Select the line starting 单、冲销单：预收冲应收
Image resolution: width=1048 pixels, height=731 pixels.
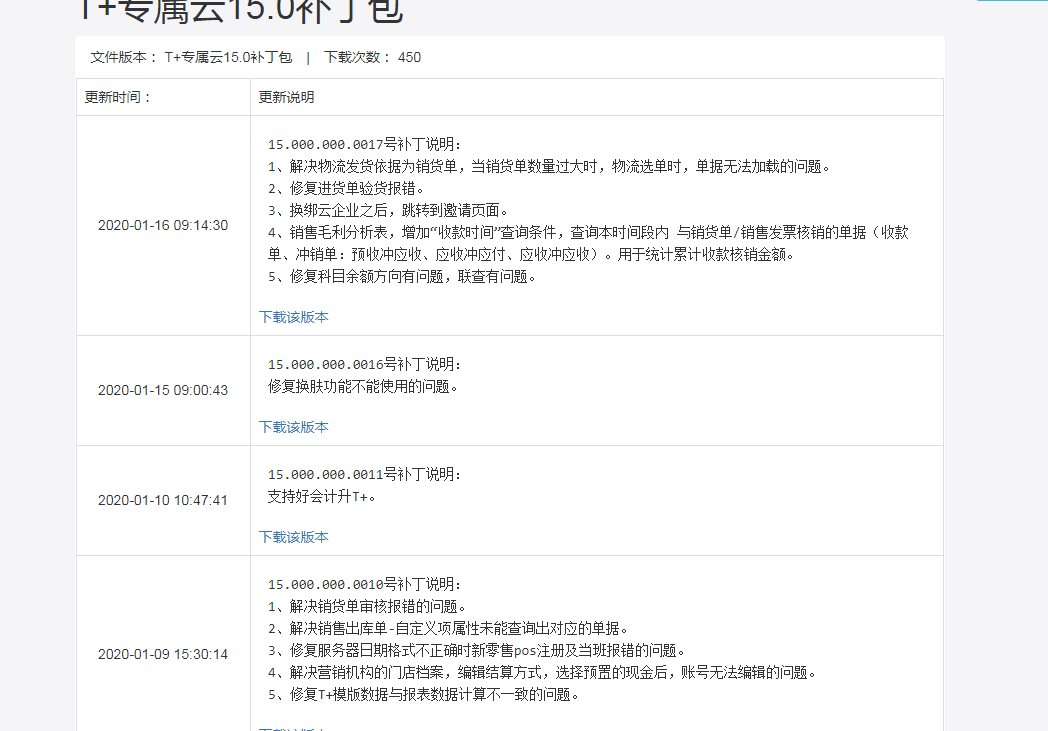531,255
